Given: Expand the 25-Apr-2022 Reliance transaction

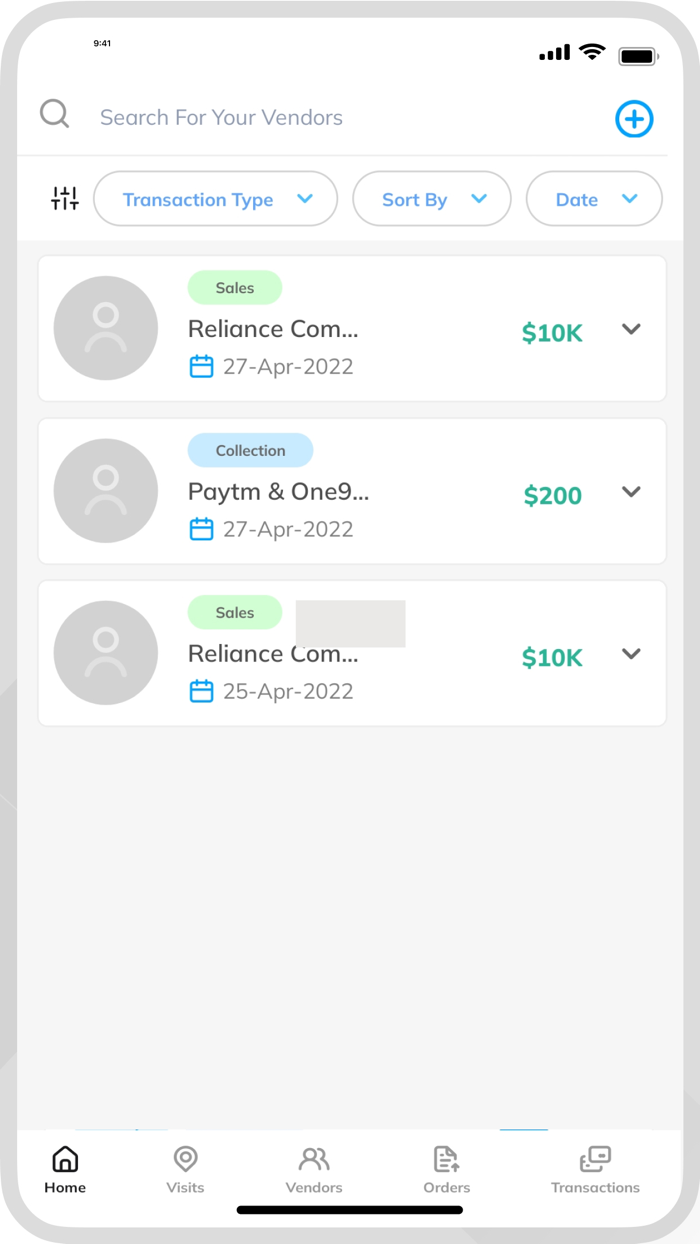Looking at the screenshot, I should (x=631, y=654).
